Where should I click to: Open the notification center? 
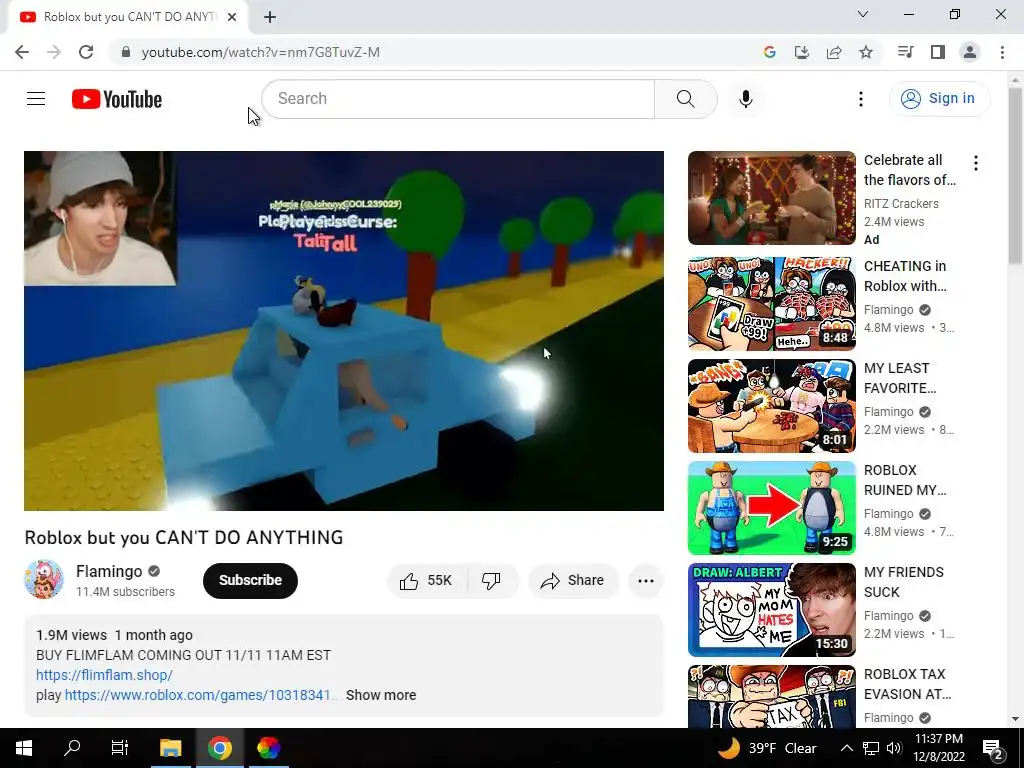click(993, 748)
